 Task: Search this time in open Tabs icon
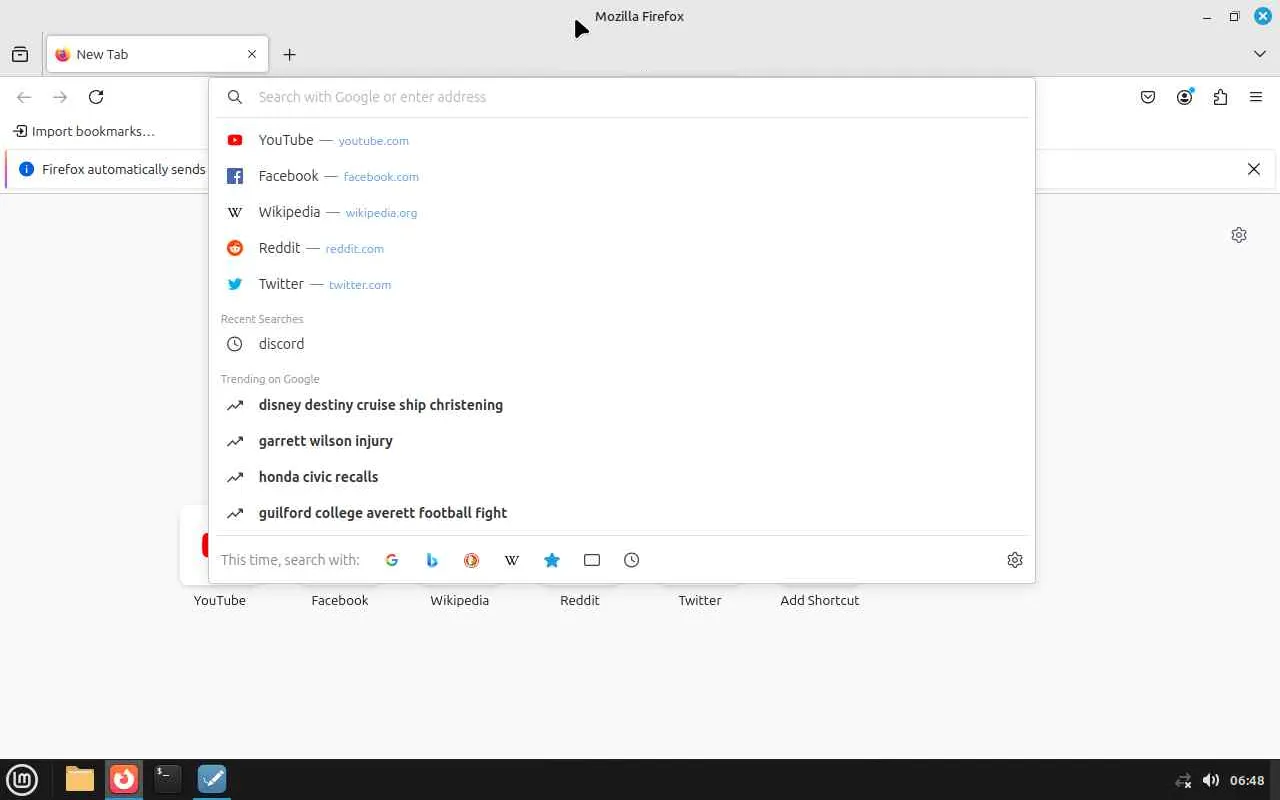coord(592,560)
